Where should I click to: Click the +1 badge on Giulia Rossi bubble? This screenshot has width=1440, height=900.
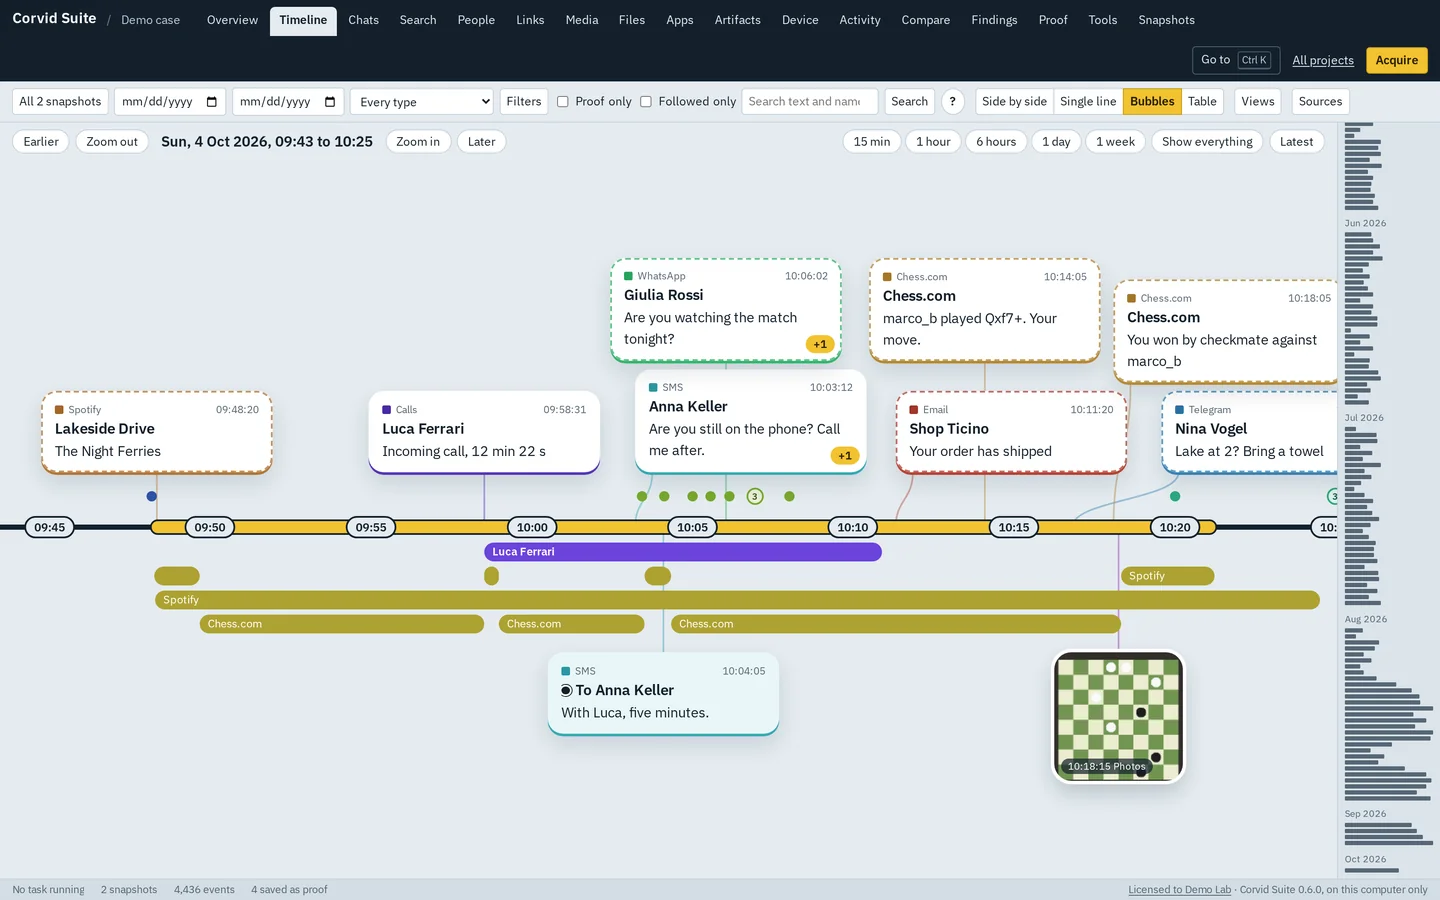(x=820, y=344)
